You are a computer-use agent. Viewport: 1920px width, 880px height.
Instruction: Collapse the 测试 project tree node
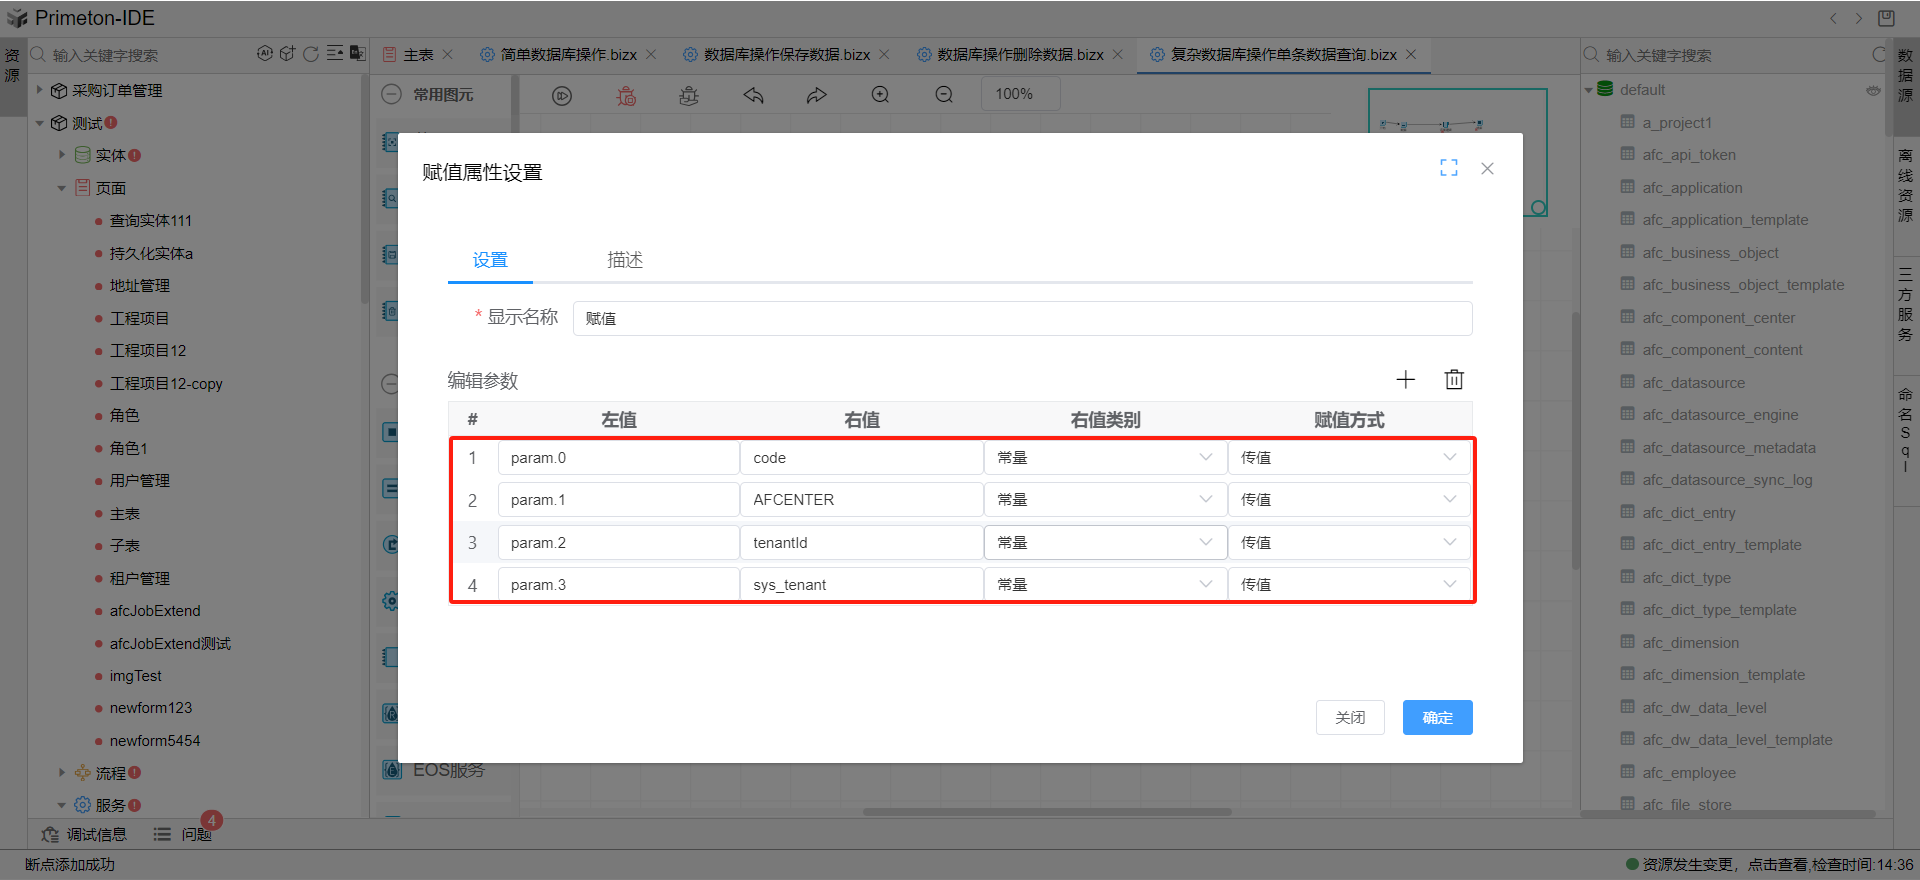40,123
